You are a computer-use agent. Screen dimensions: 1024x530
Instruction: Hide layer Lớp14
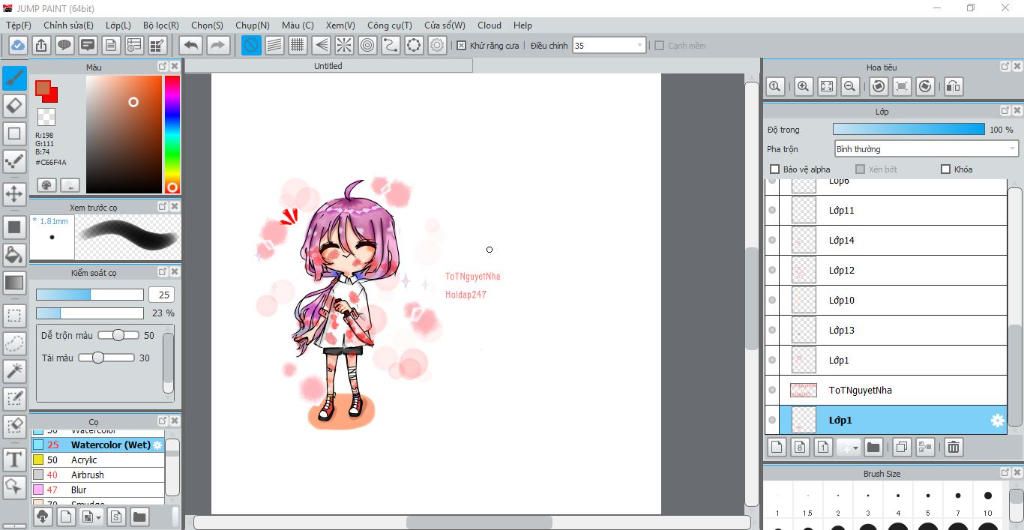(x=772, y=240)
